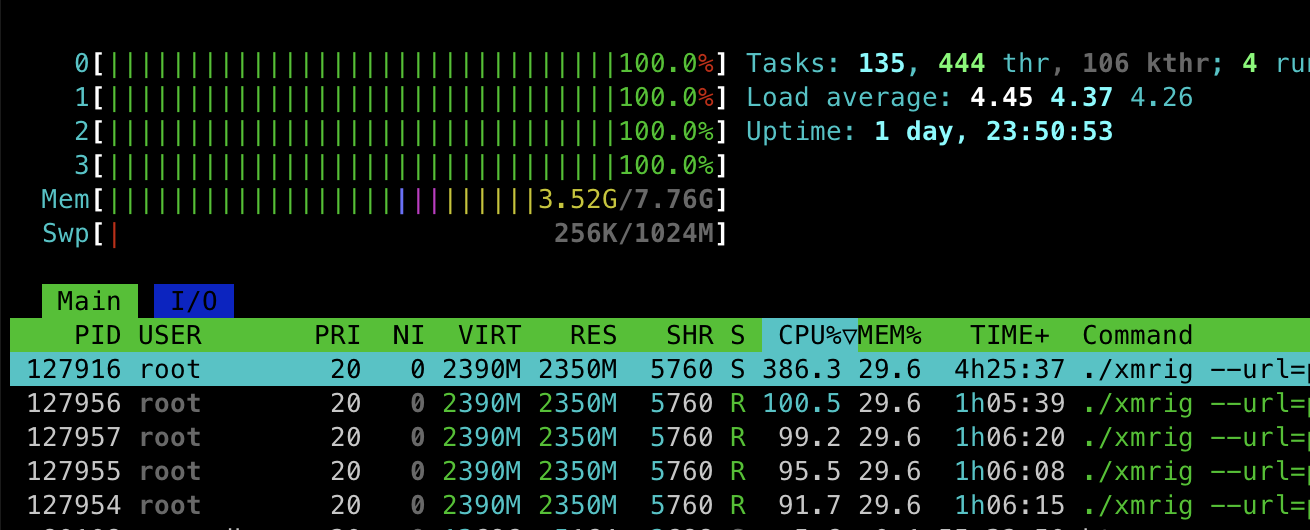Click CPU% value 100.5
This screenshot has height=530, width=1310.
pos(802,403)
